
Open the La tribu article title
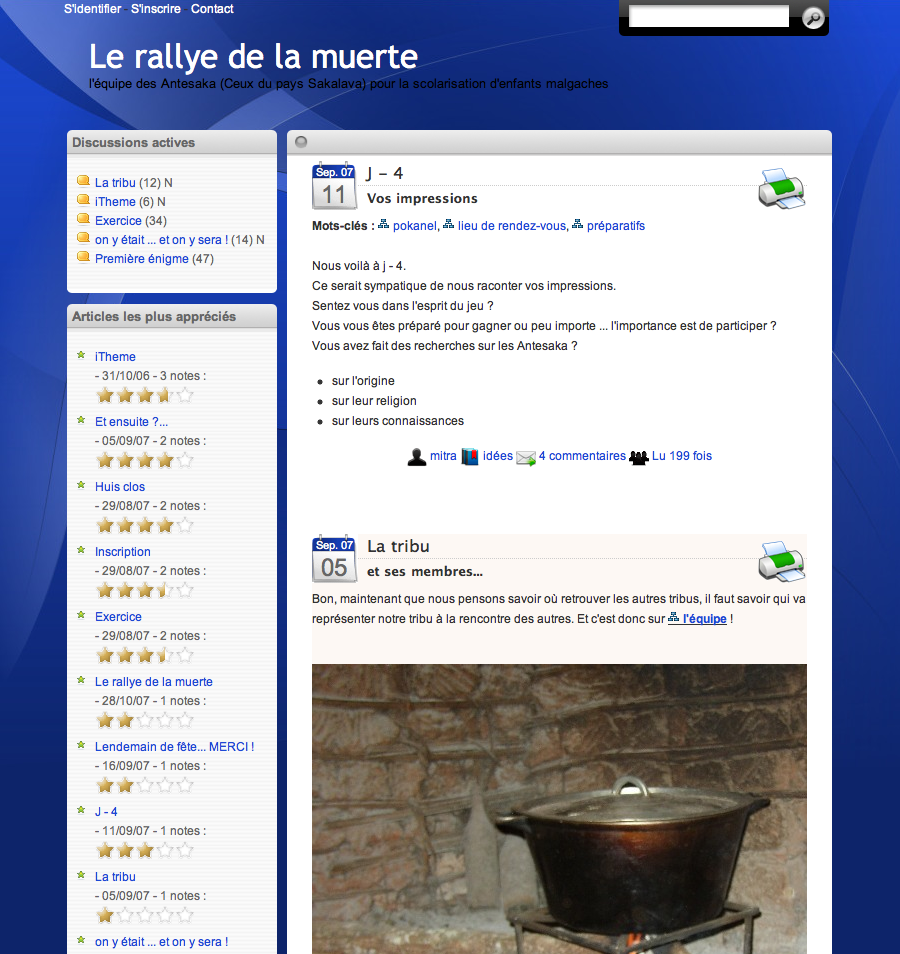click(399, 546)
